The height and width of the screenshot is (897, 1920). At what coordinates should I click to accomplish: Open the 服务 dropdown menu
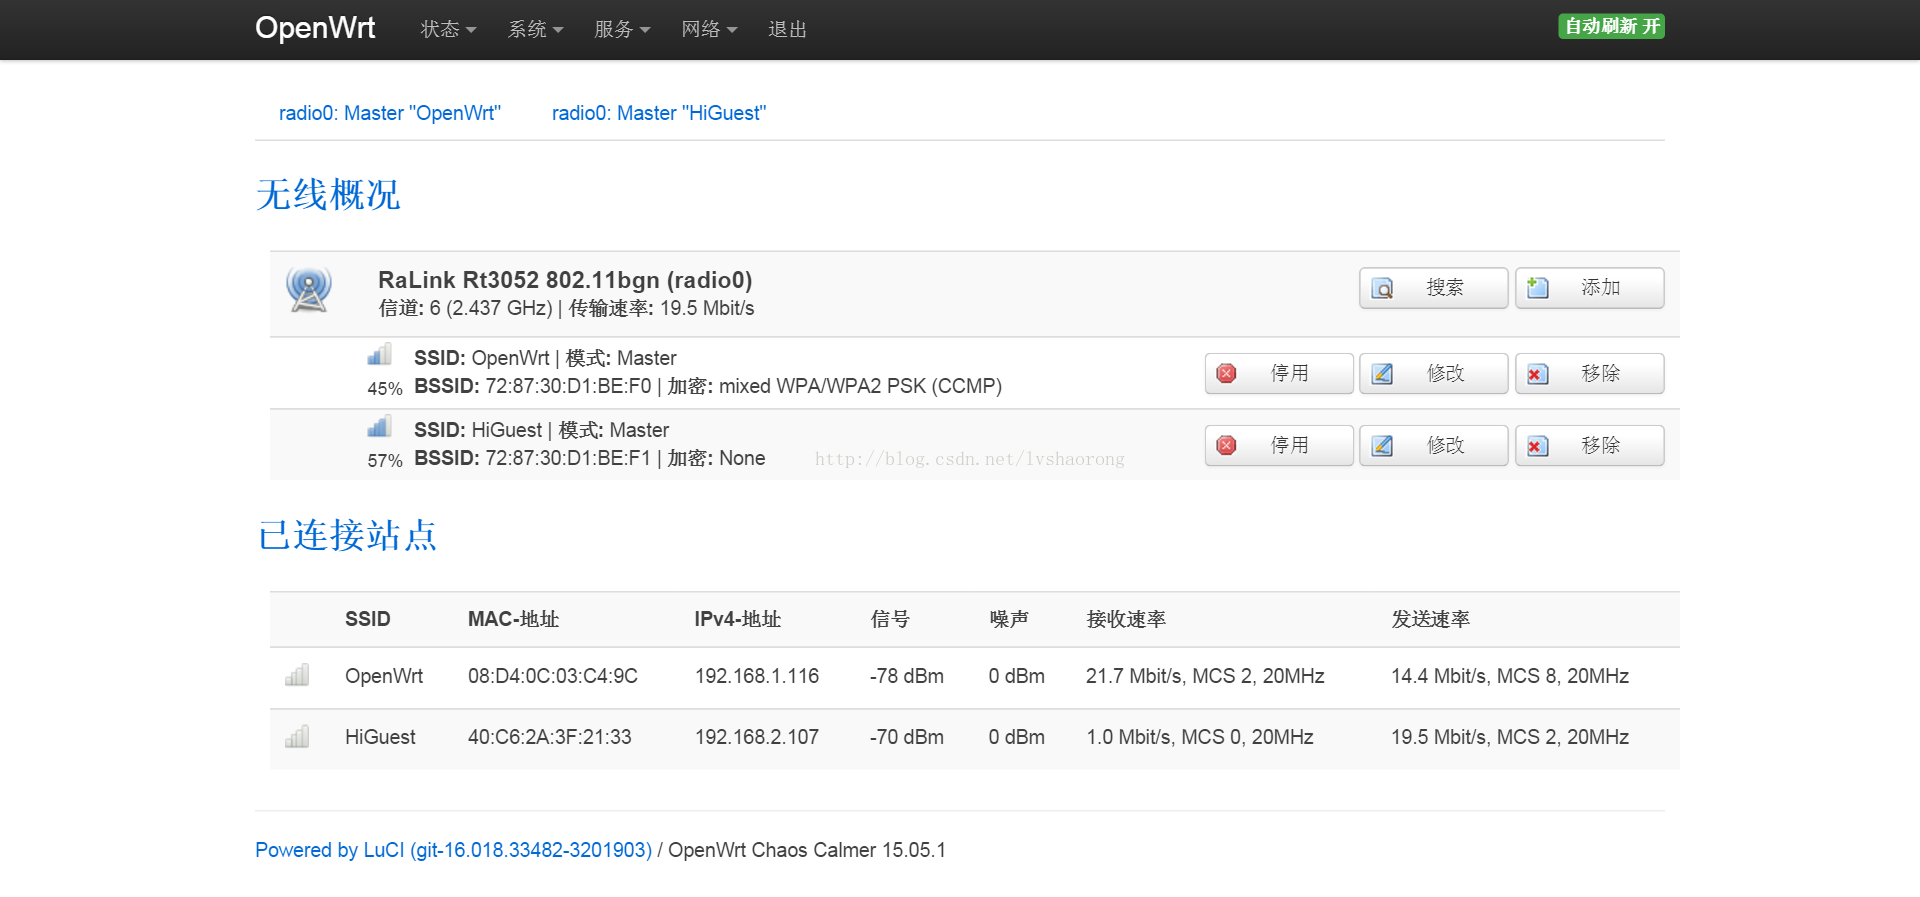coord(622,29)
